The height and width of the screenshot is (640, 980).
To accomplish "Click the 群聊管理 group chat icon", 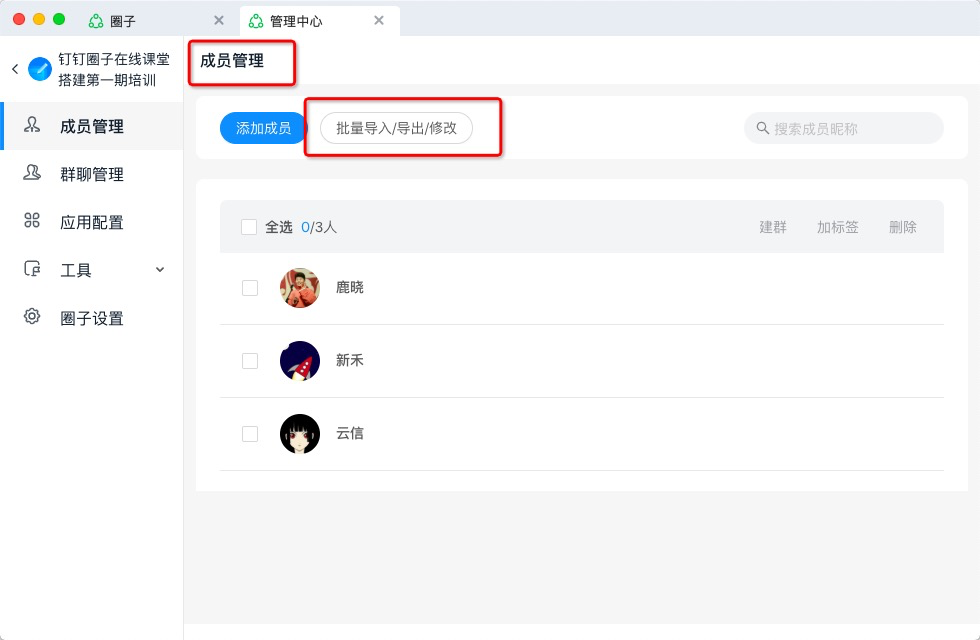I will pyautogui.click(x=32, y=172).
